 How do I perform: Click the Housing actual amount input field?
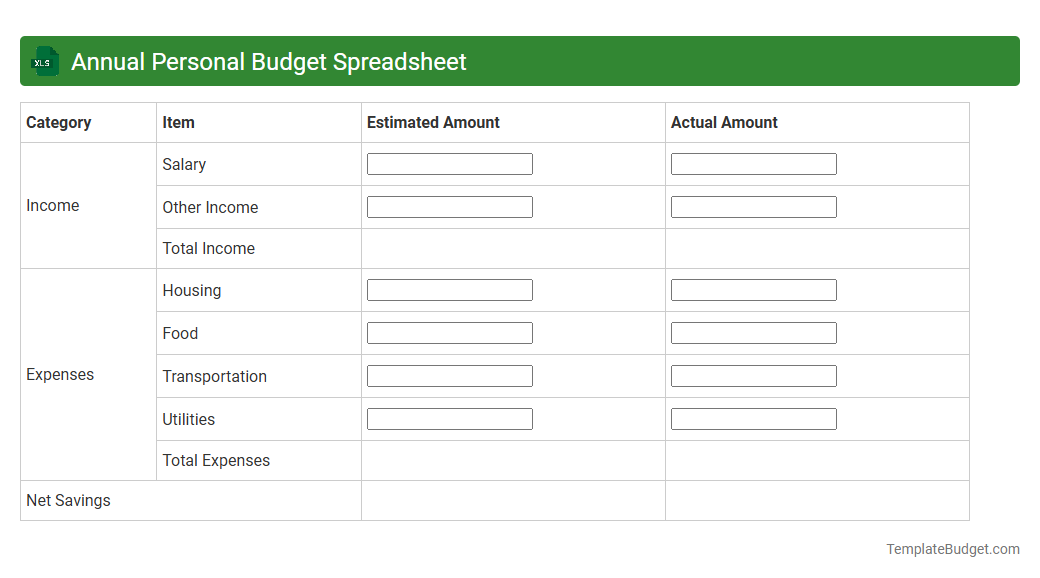coord(753,289)
